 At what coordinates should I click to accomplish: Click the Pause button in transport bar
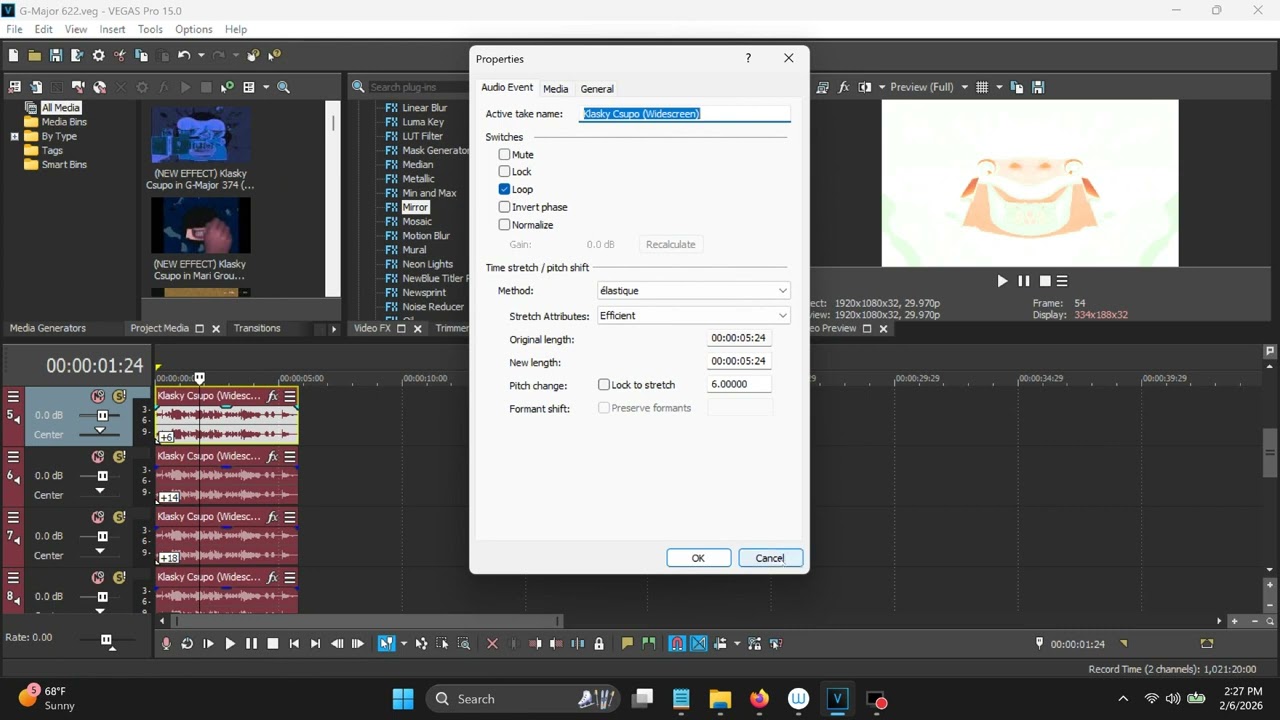click(x=251, y=644)
